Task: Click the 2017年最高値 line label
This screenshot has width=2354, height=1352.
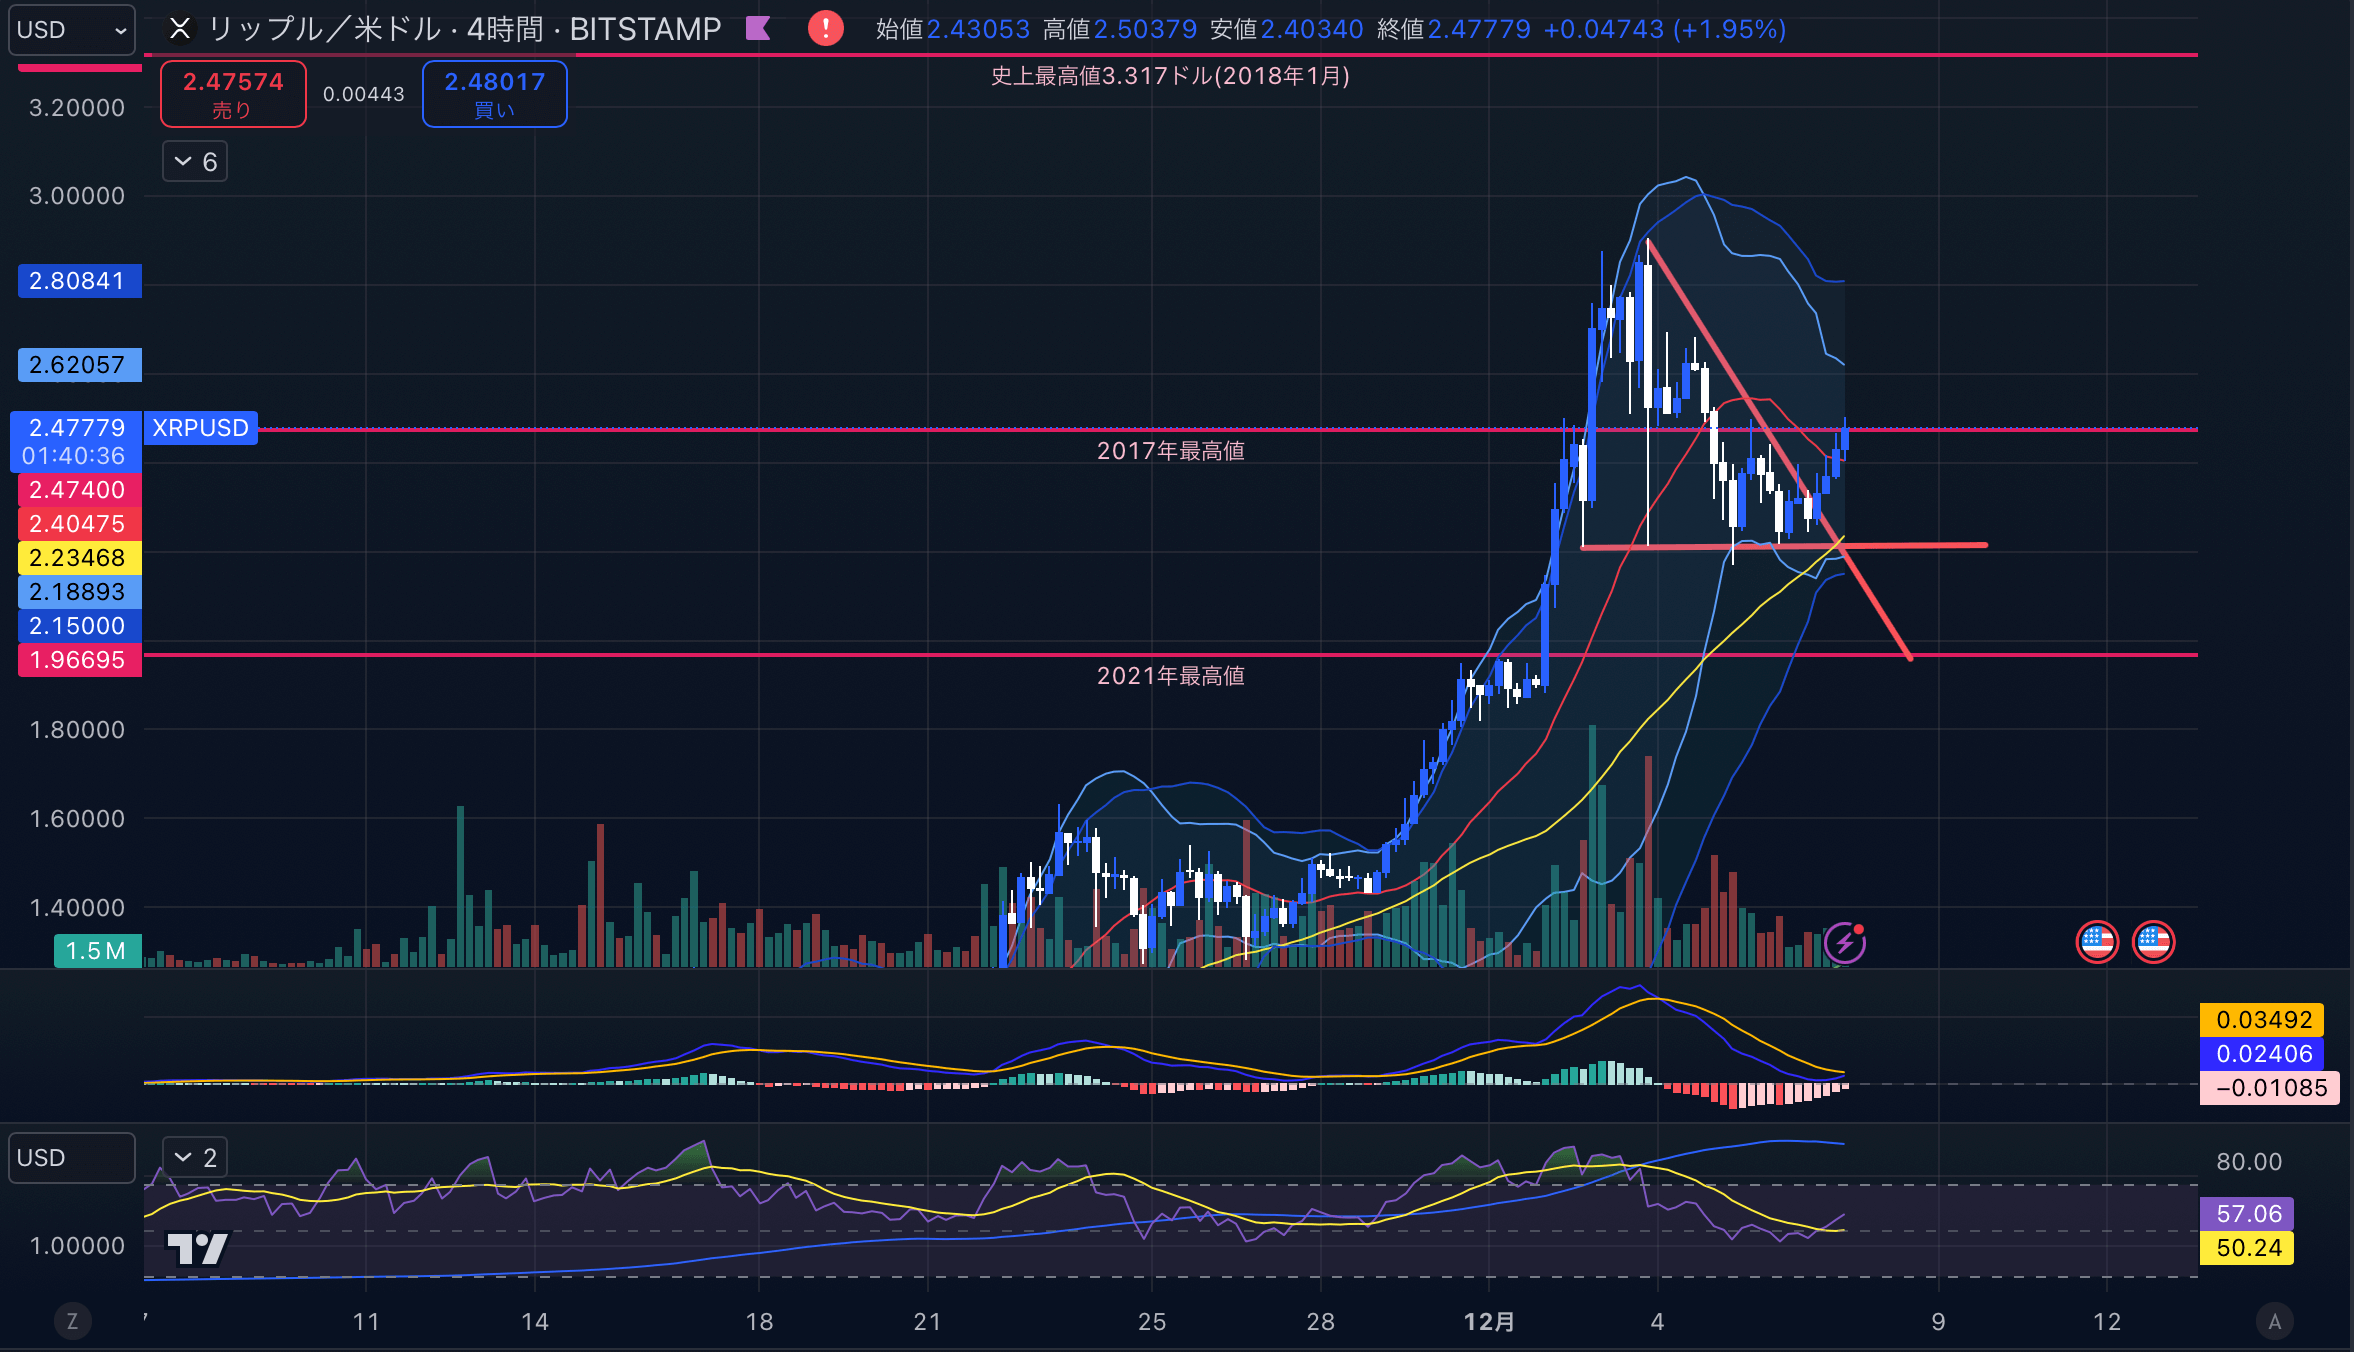Action: pyautogui.click(x=1171, y=451)
